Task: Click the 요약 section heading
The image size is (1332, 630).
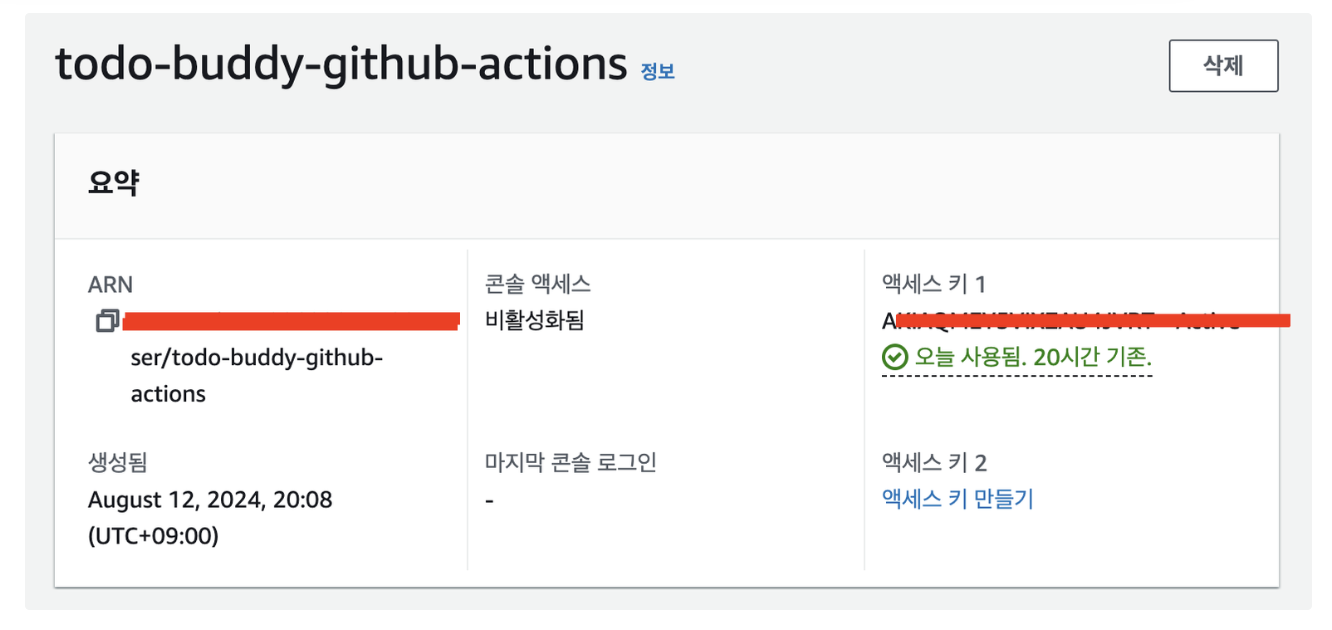Action: coord(113,184)
